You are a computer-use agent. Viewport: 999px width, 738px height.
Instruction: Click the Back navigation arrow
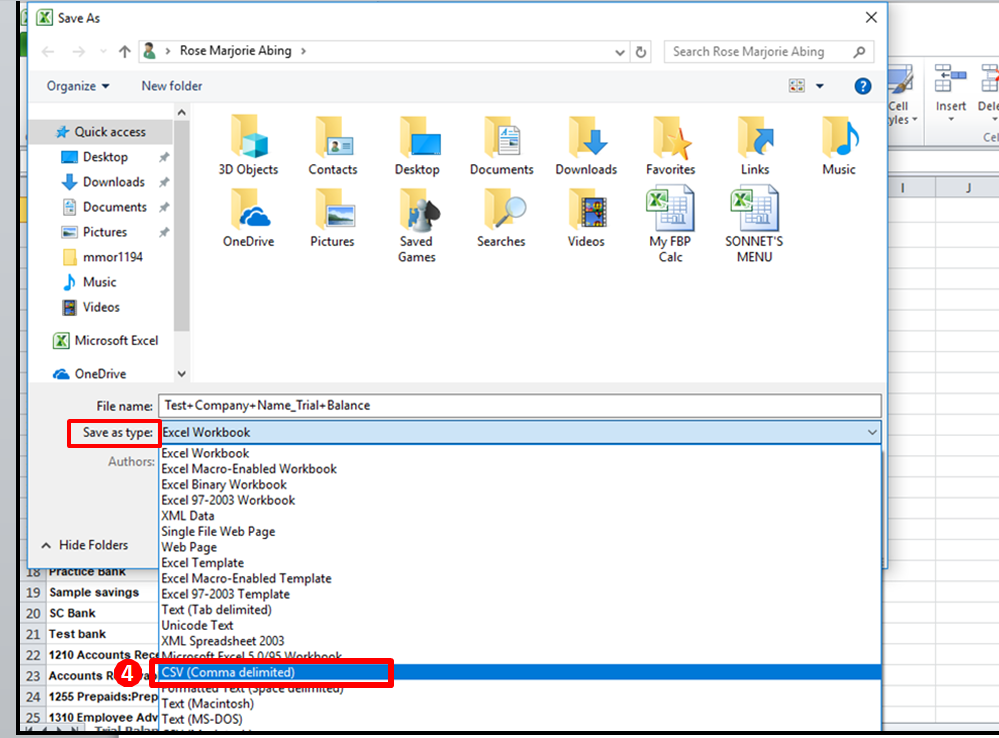48,52
